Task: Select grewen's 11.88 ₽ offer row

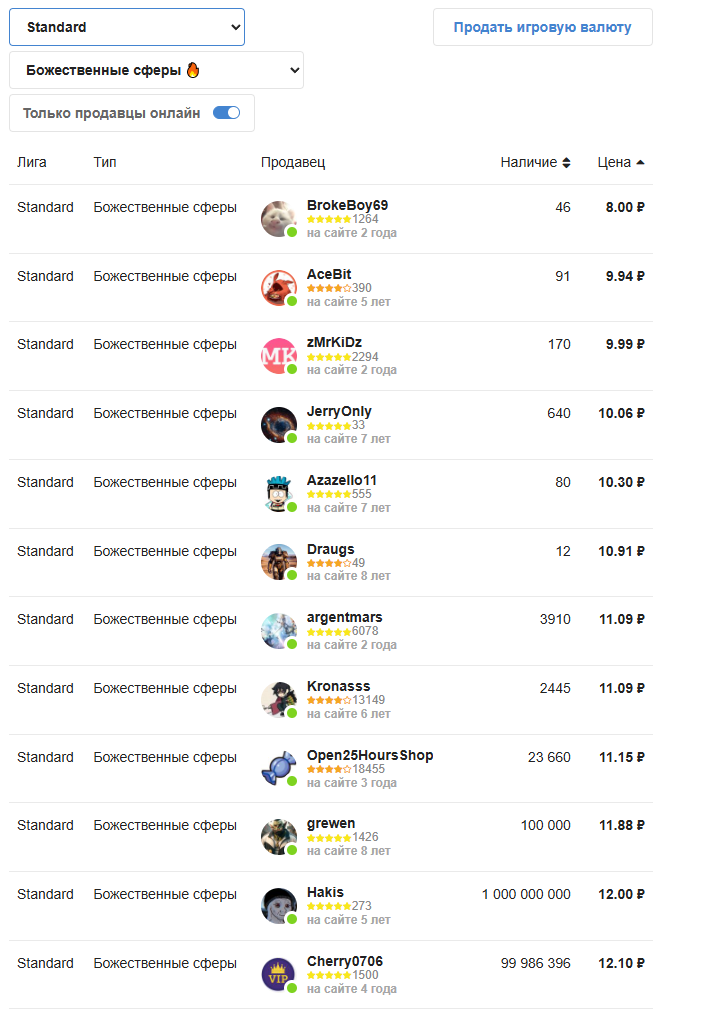Action: (331, 838)
